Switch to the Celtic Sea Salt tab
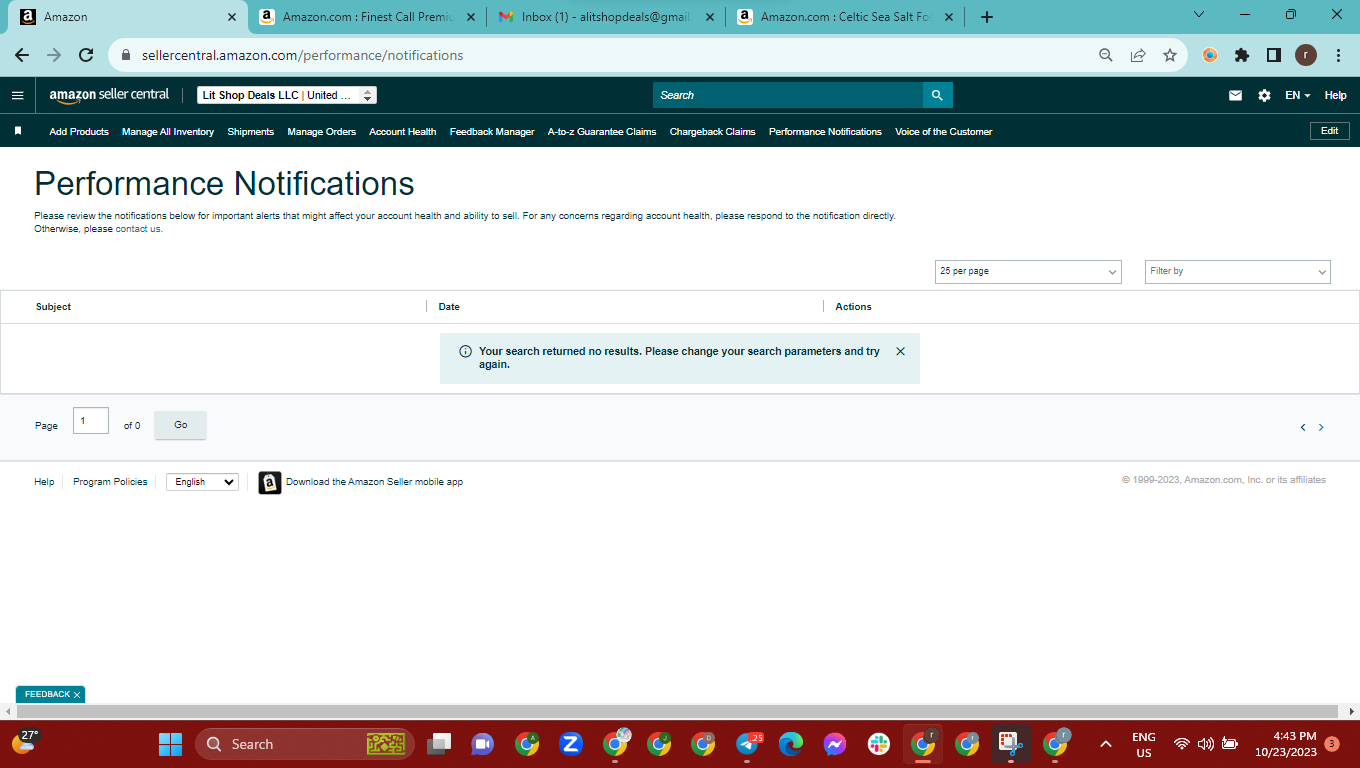The width and height of the screenshot is (1360, 768). click(x=845, y=17)
